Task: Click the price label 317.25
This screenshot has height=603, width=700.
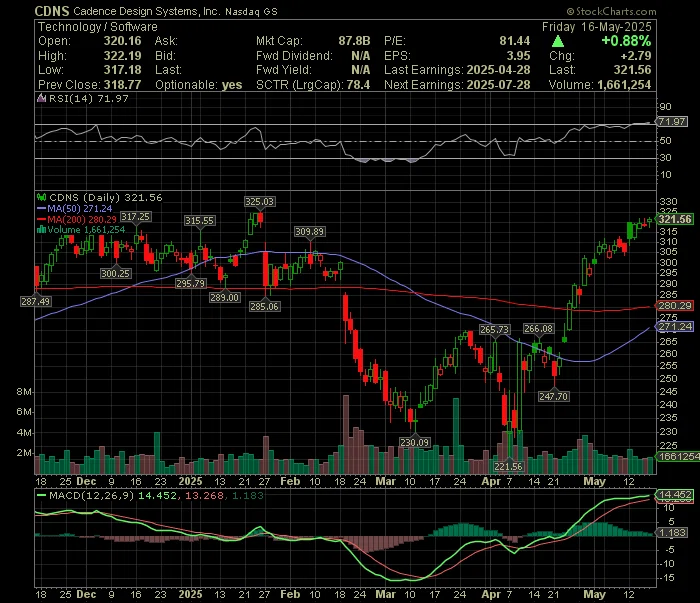Action: coord(136,216)
